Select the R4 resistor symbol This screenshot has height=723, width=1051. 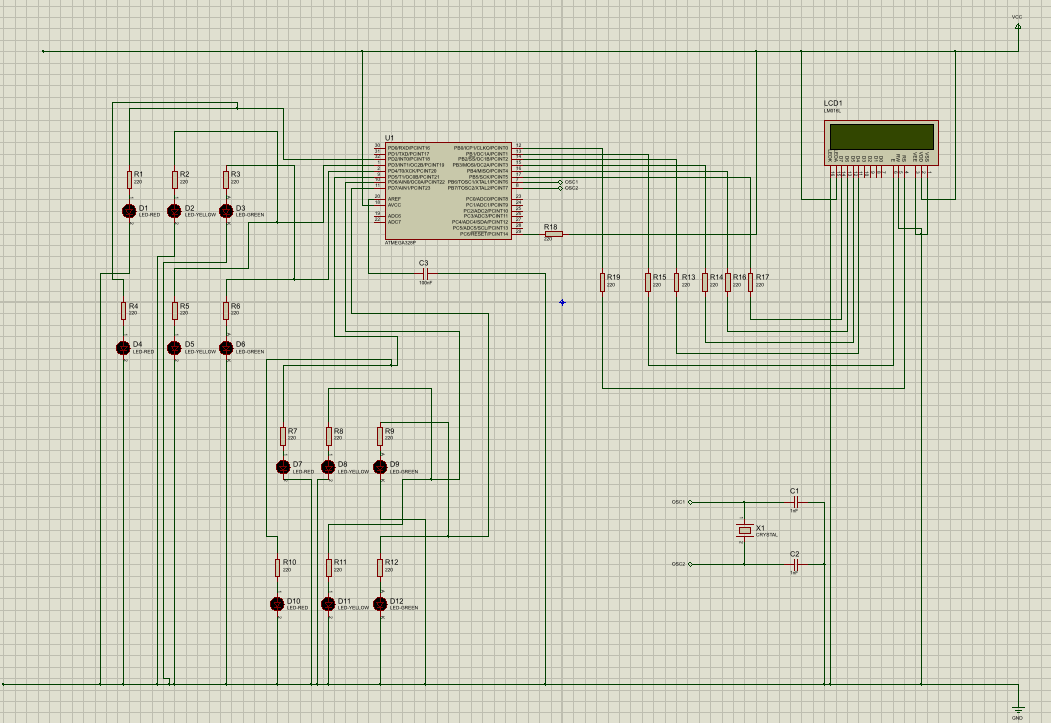click(x=123, y=311)
